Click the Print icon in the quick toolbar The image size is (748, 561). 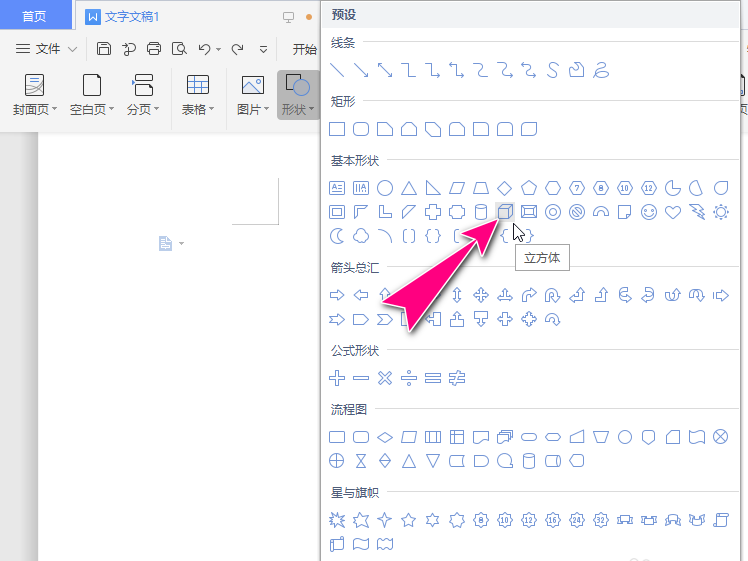pyautogui.click(x=154, y=49)
